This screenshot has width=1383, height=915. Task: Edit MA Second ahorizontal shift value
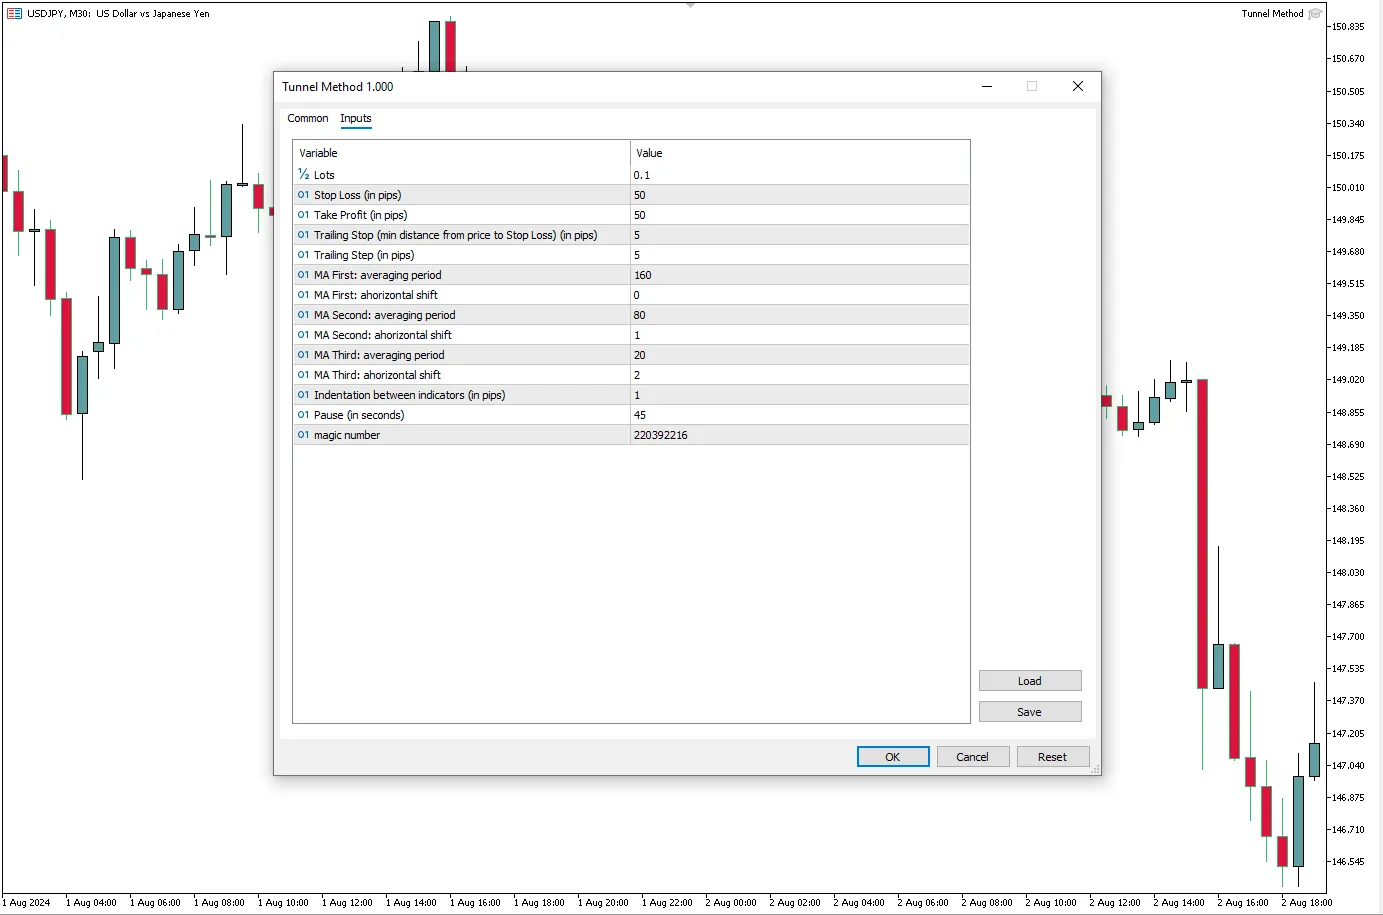[800, 335]
